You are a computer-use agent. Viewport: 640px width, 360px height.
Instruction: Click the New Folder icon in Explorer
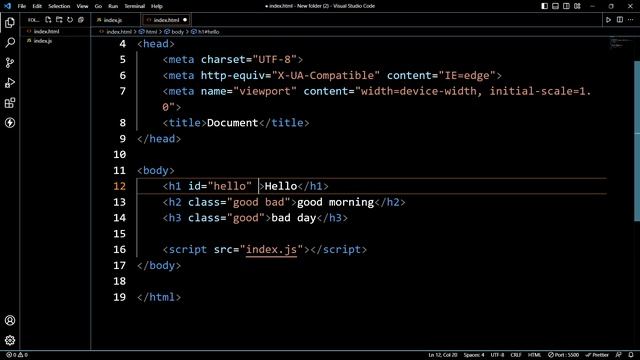(x=59, y=20)
